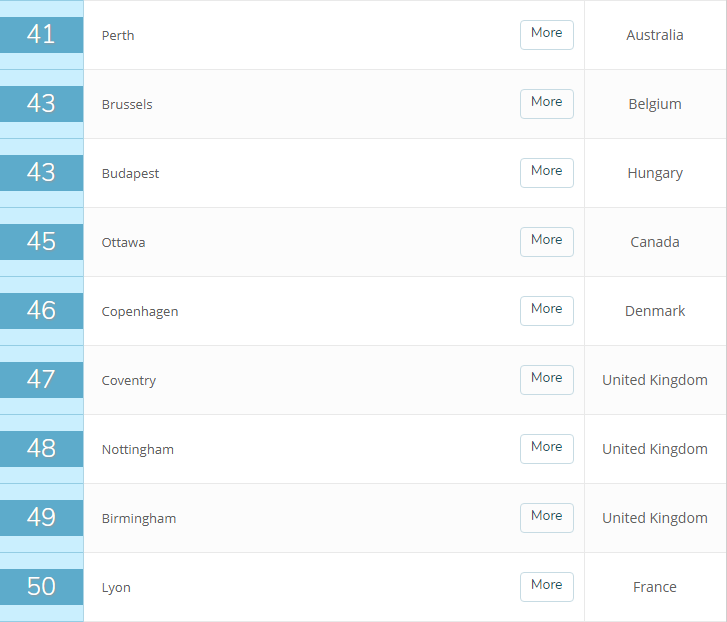Select the France country cell
This screenshot has height=622, width=727.
click(x=655, y=587)
